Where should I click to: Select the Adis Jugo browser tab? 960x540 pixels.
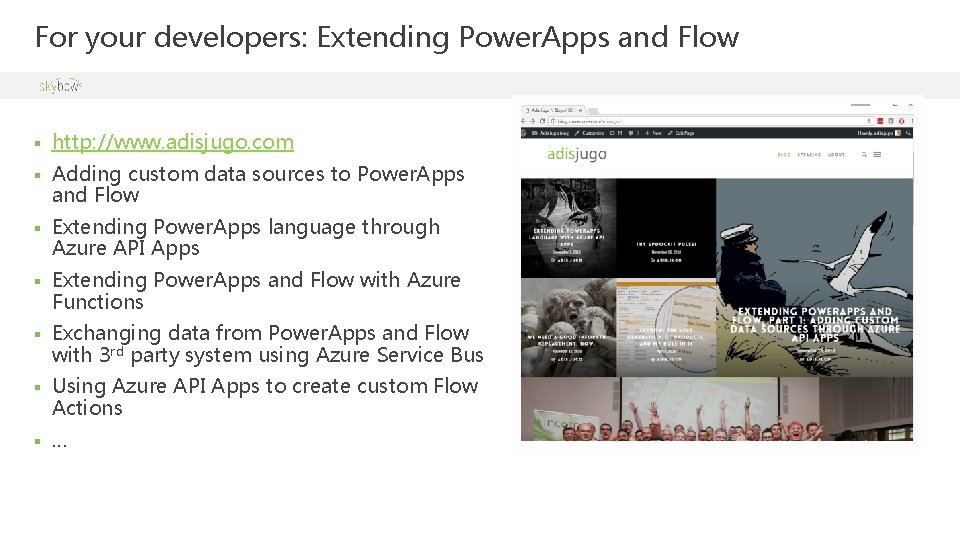553,111
